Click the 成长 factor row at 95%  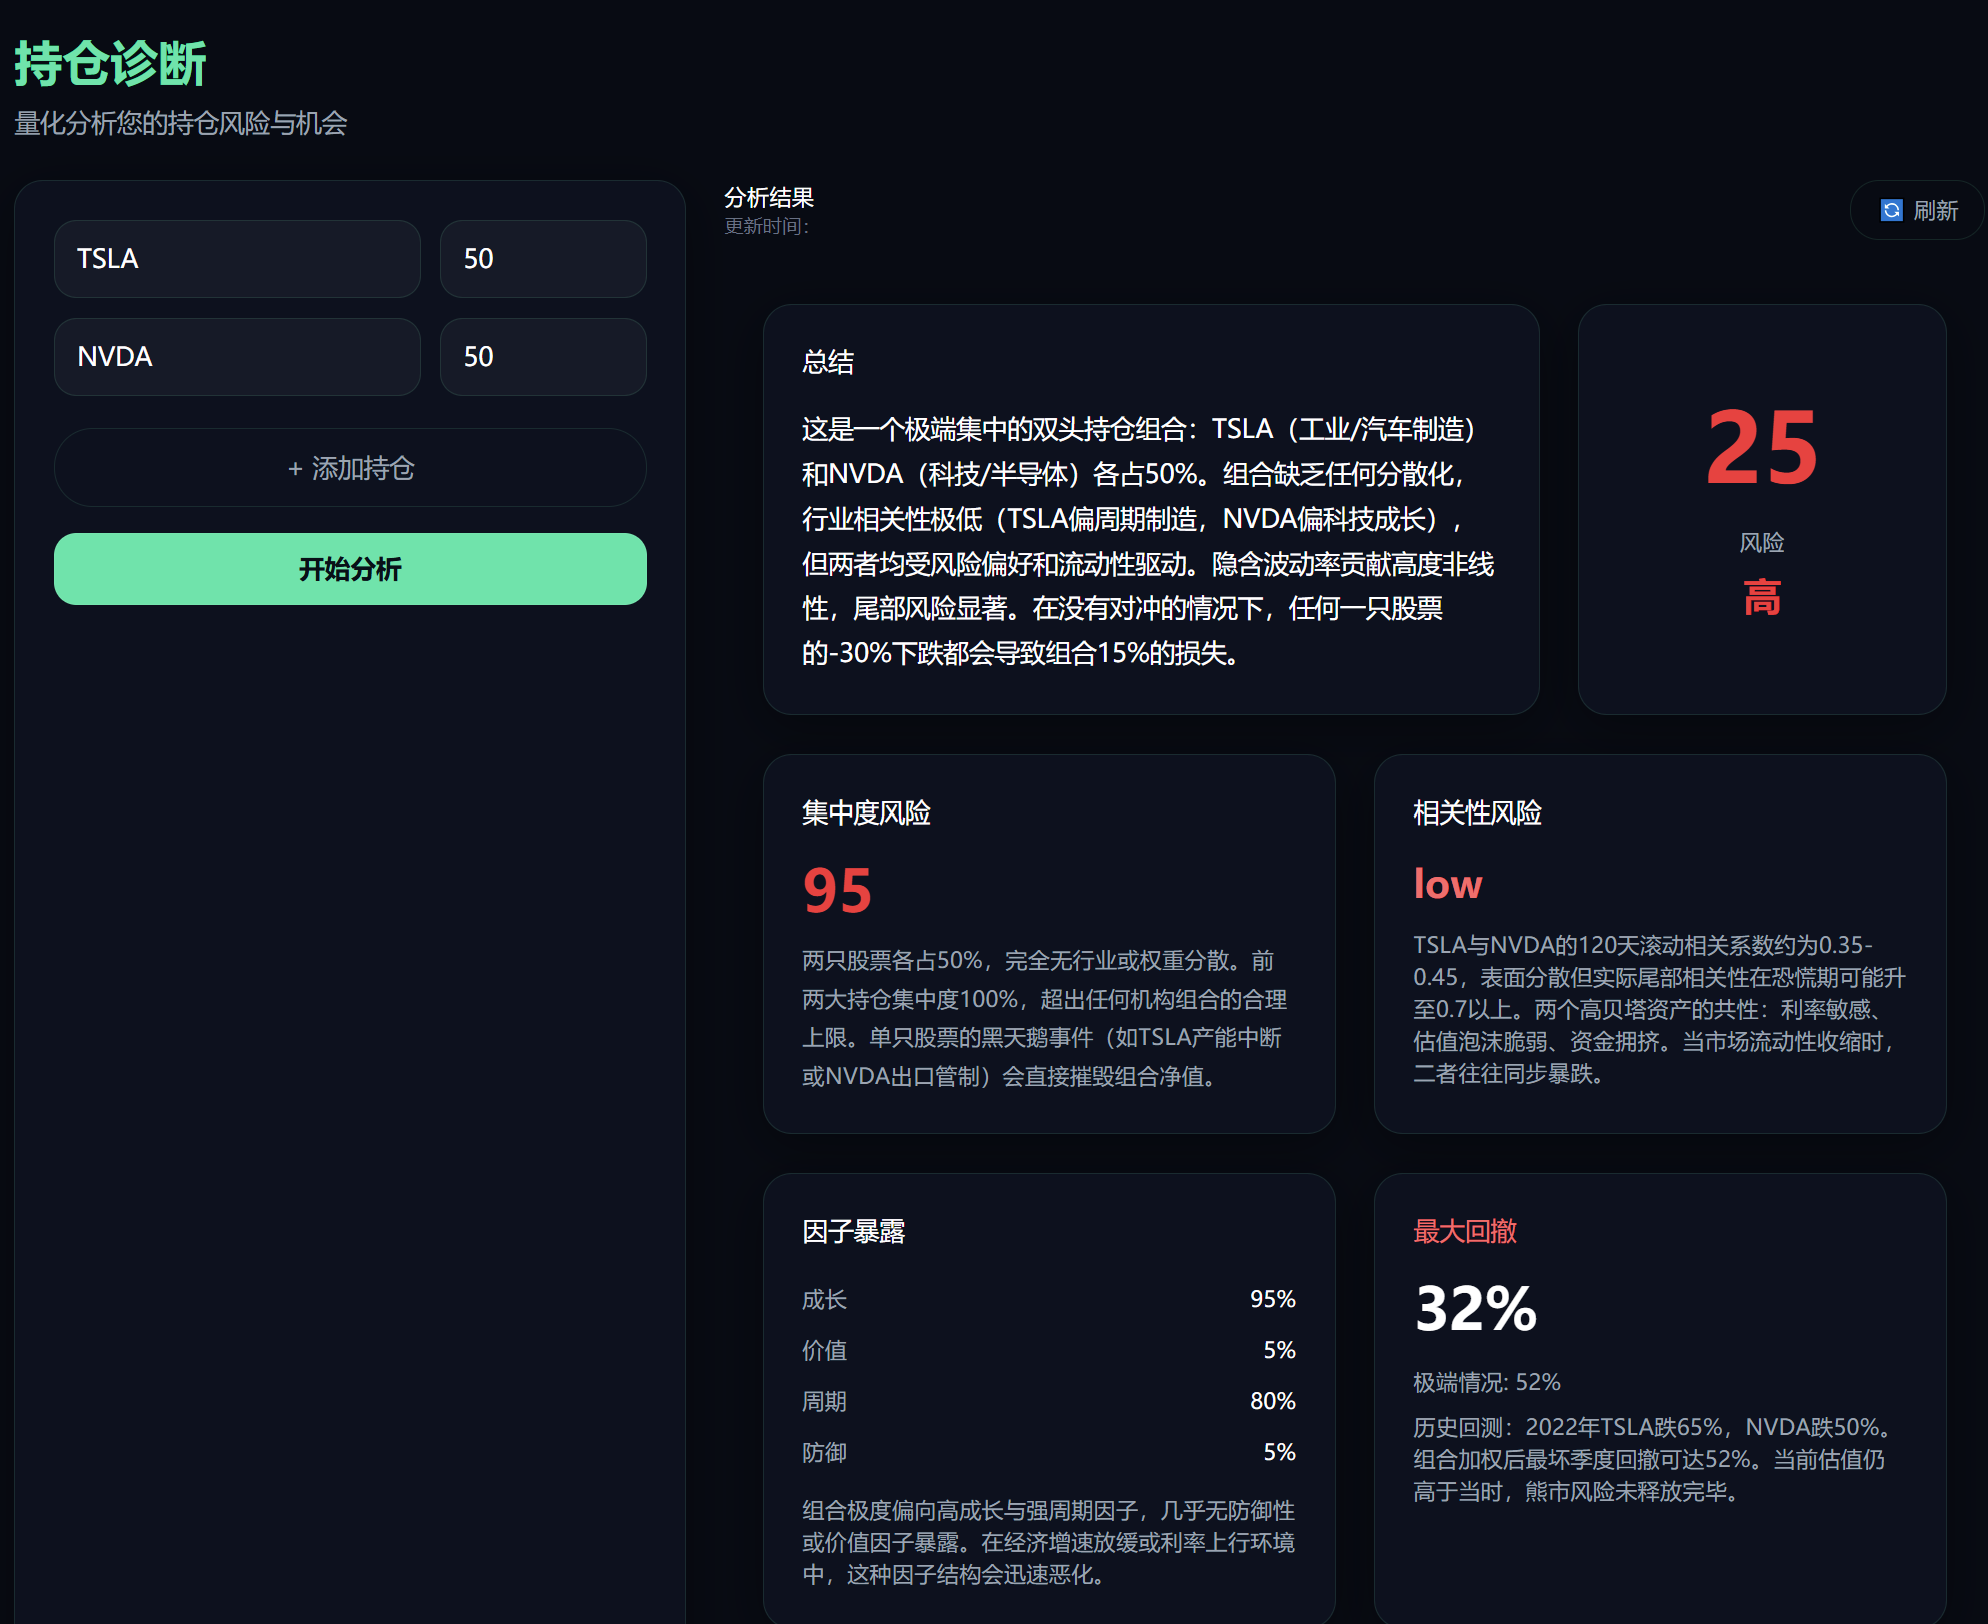pyautogui.click(x=1049, y=1299)
